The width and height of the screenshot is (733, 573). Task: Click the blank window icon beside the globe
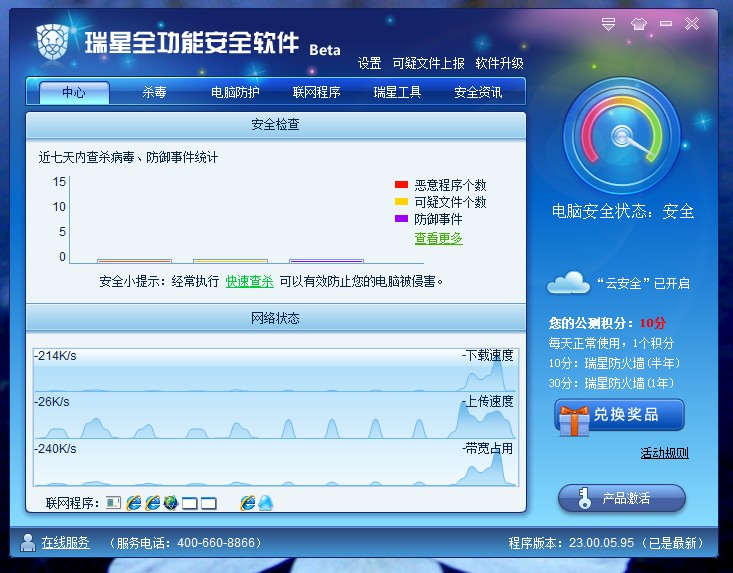coord(189,503)
